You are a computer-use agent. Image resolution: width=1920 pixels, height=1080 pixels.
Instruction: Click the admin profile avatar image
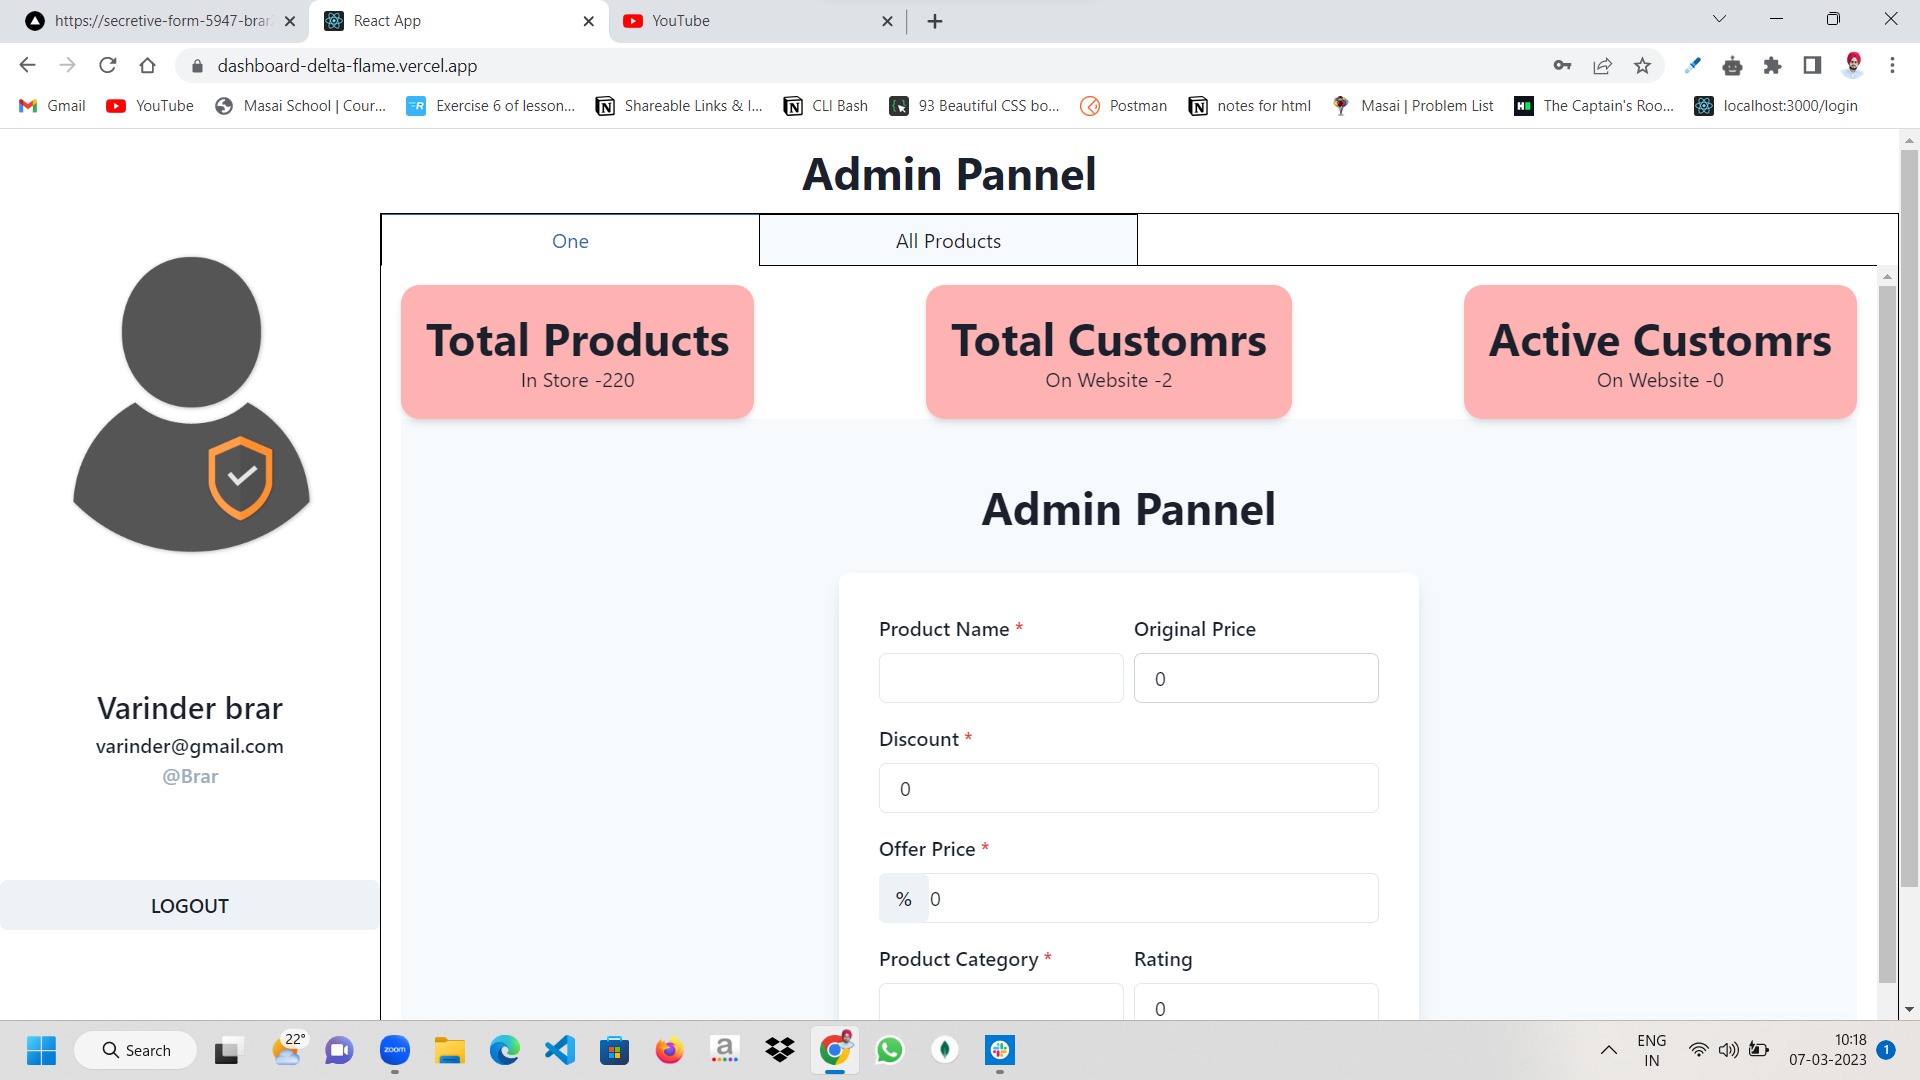coord(191,404)
